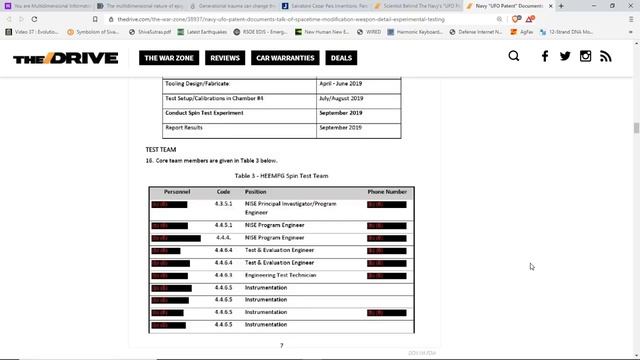The height and width of the screenshot is (360, 640).
Task: Click the padlock site info icon
Action: (x=111, y=19)
